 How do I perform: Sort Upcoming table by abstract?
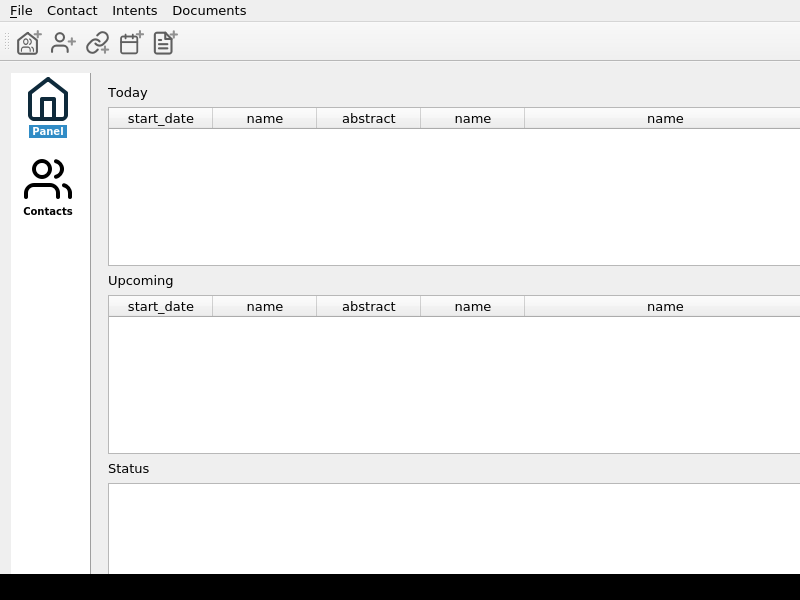[368, 307]
